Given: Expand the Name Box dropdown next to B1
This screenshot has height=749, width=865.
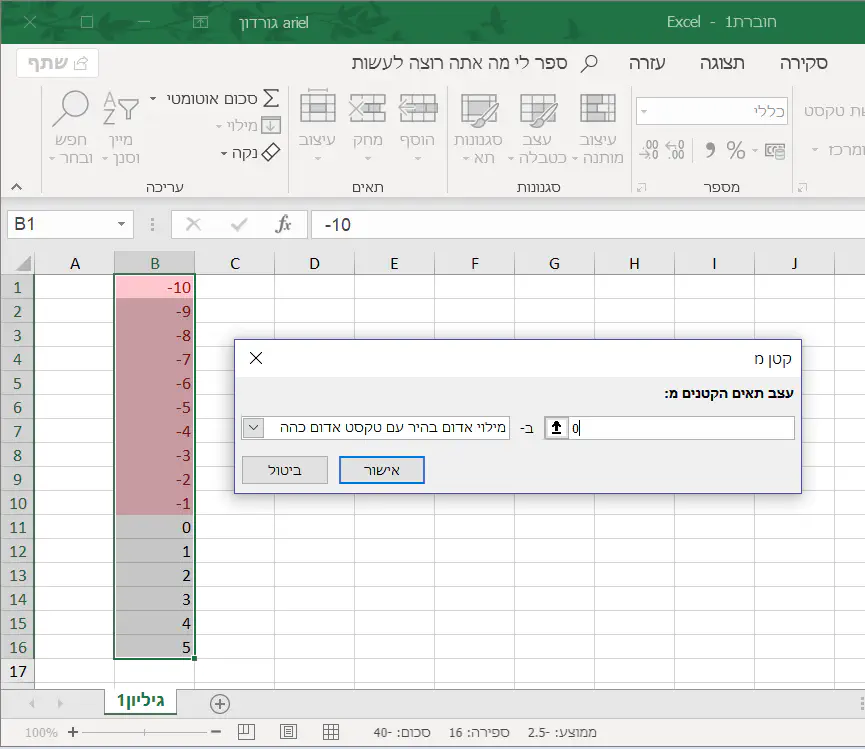Looking at the screenshot, I should point(123,225).
